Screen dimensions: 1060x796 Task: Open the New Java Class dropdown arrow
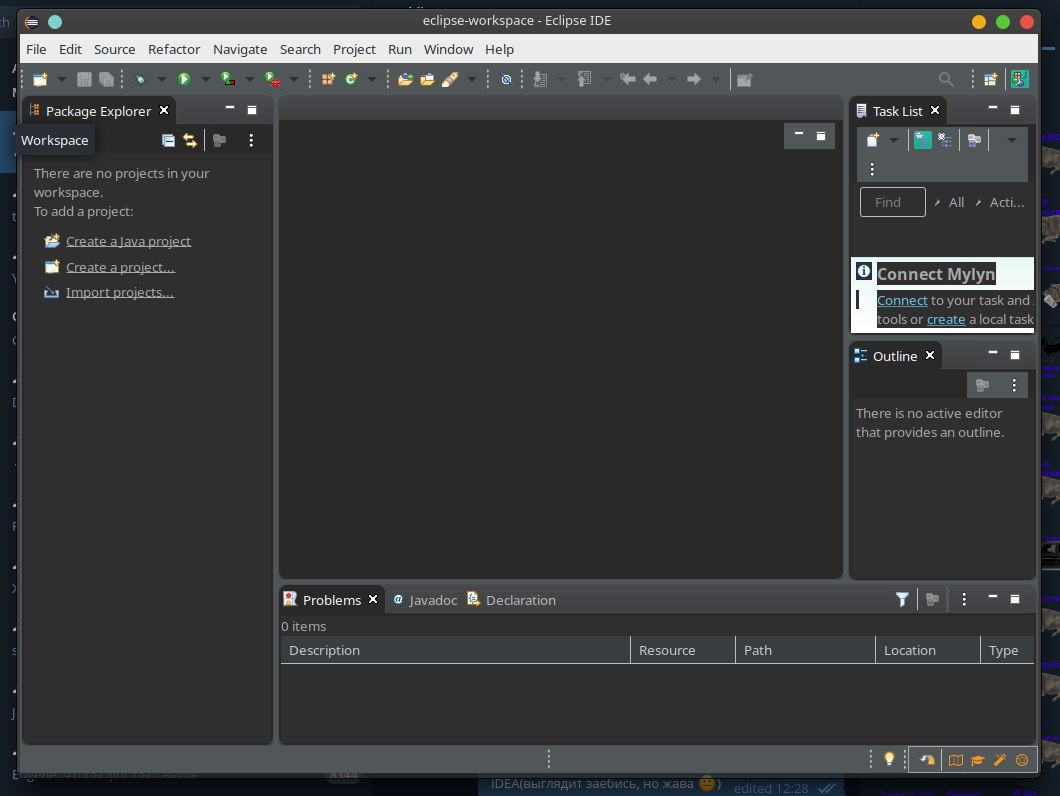pyautogui.click(x=372, y=79)
